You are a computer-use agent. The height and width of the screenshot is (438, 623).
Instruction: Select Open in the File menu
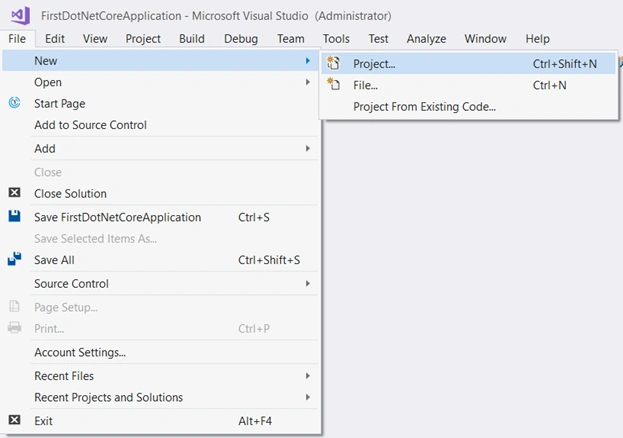click(x=160, y=82)
